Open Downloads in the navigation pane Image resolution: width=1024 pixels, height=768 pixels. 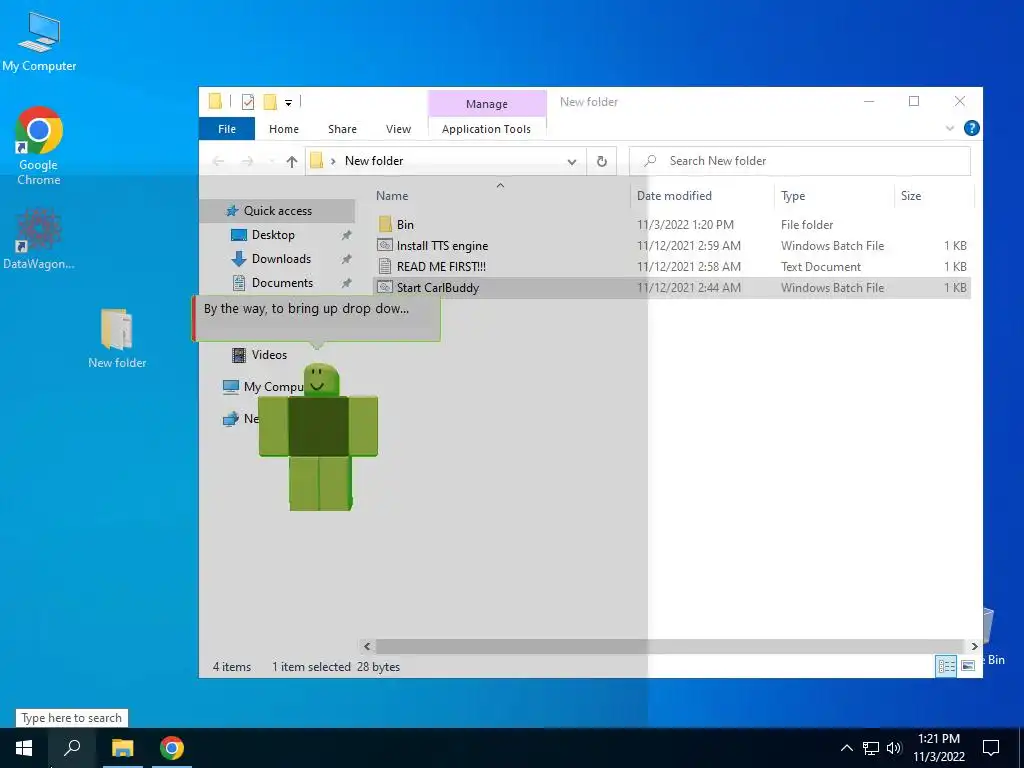(281, 259)
